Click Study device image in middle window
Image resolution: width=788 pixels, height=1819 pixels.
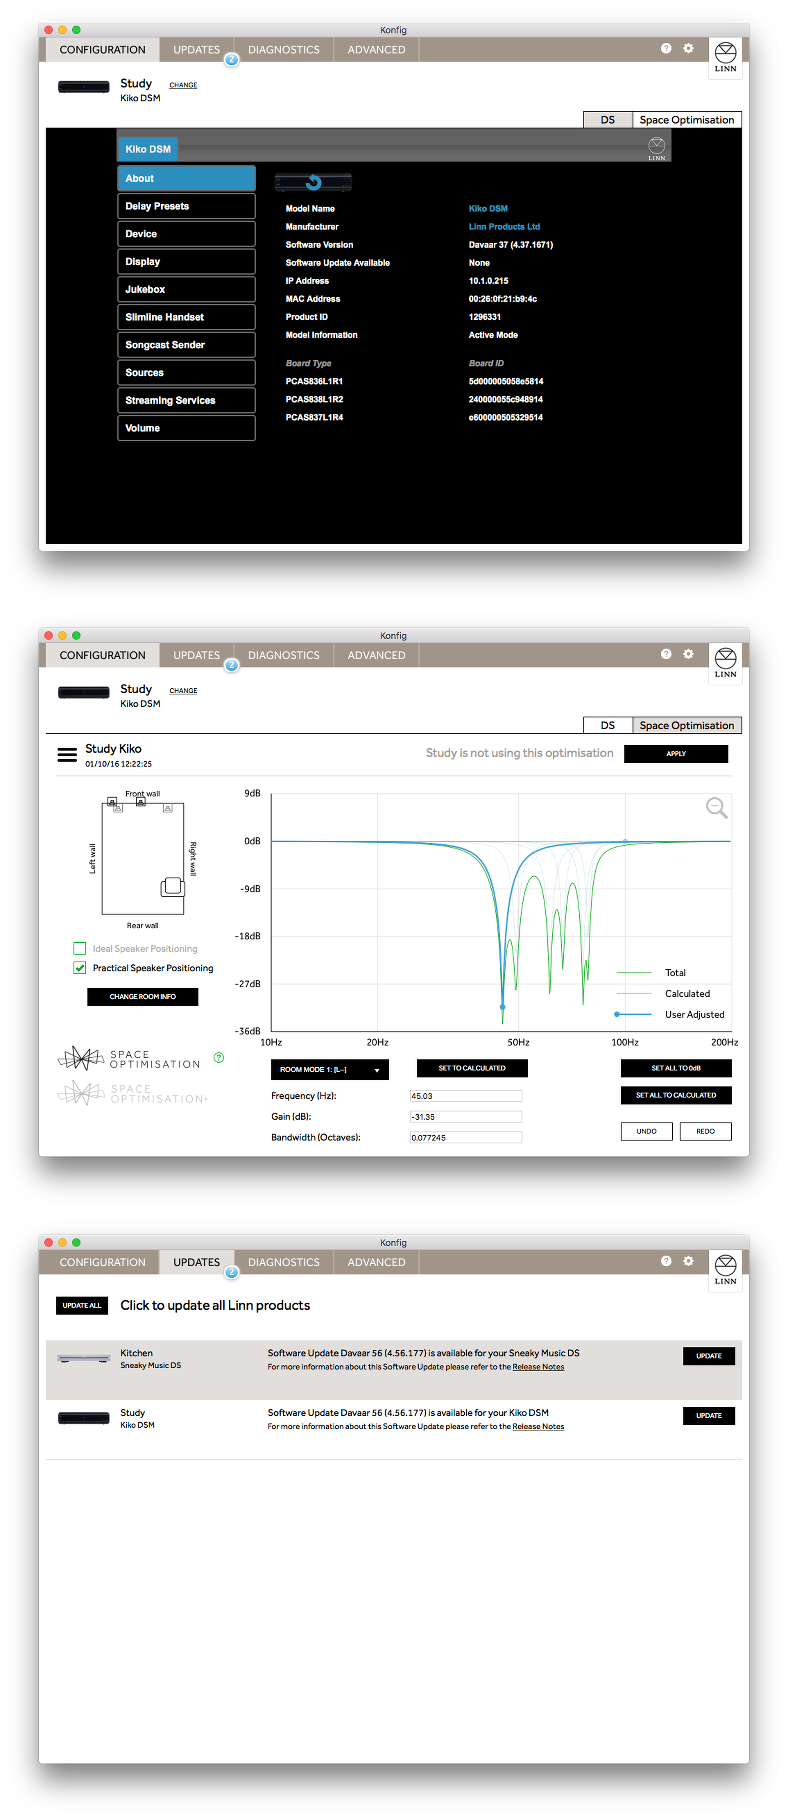(84, 693)
